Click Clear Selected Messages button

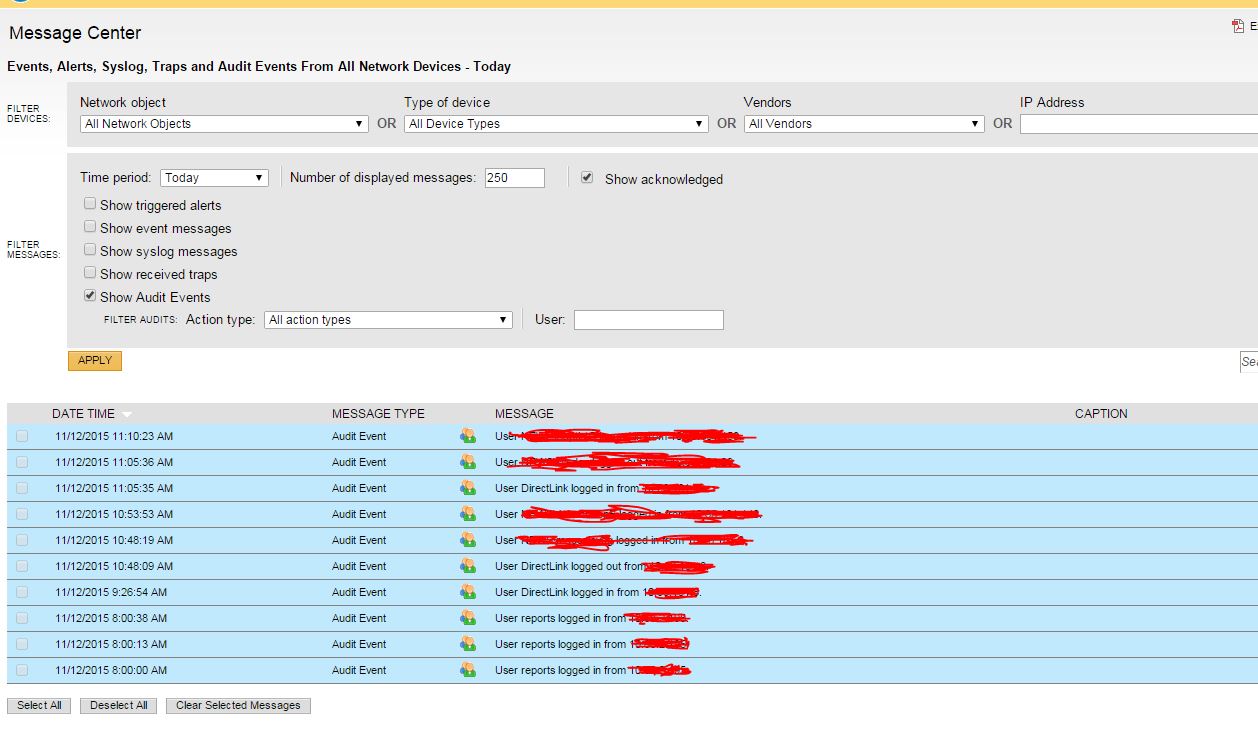pos(238,705)
